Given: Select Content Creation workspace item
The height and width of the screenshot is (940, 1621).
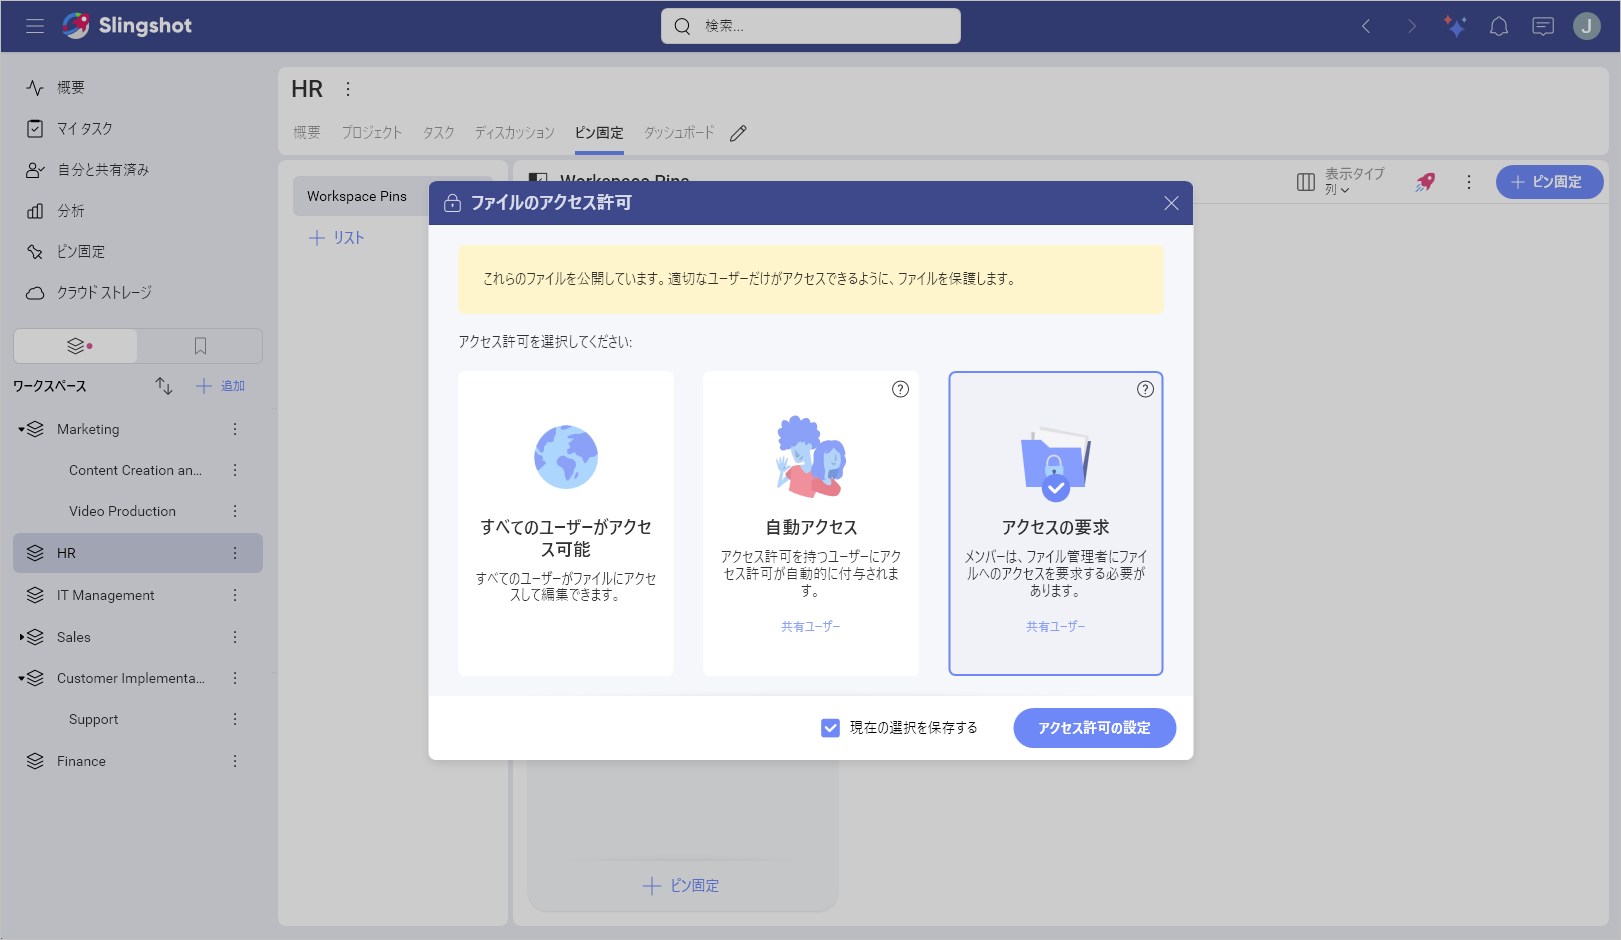Looking at the screenshot, I should (135, 470).
